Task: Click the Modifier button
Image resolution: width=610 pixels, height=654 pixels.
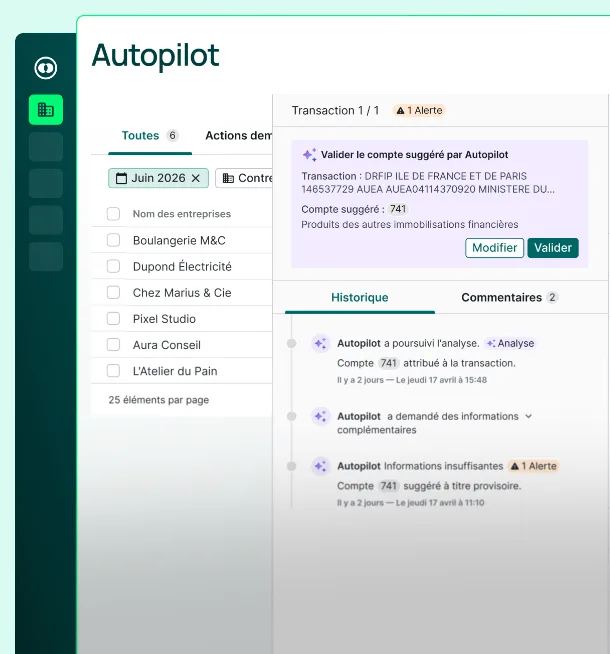Action: (495, 248)
